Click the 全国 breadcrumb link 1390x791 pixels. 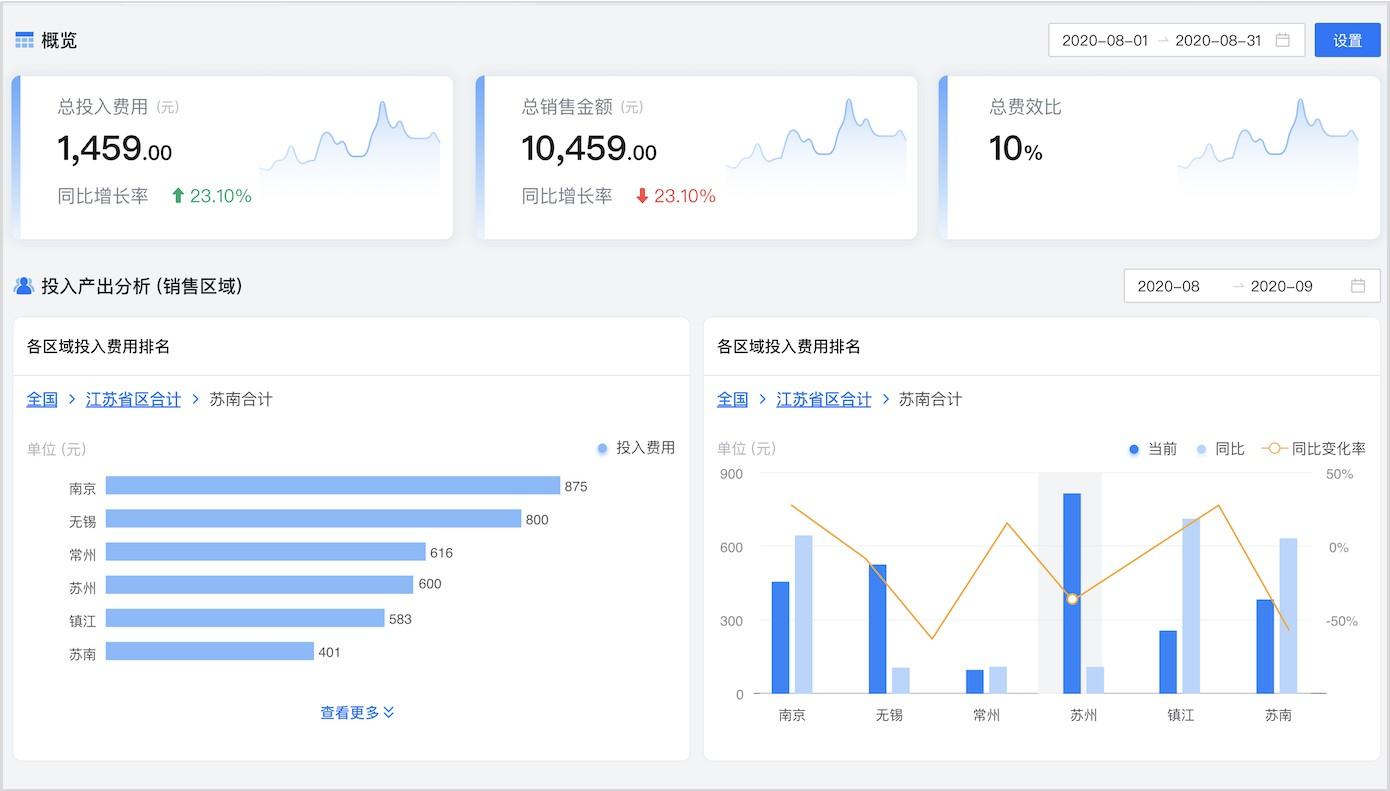(42, 398)
